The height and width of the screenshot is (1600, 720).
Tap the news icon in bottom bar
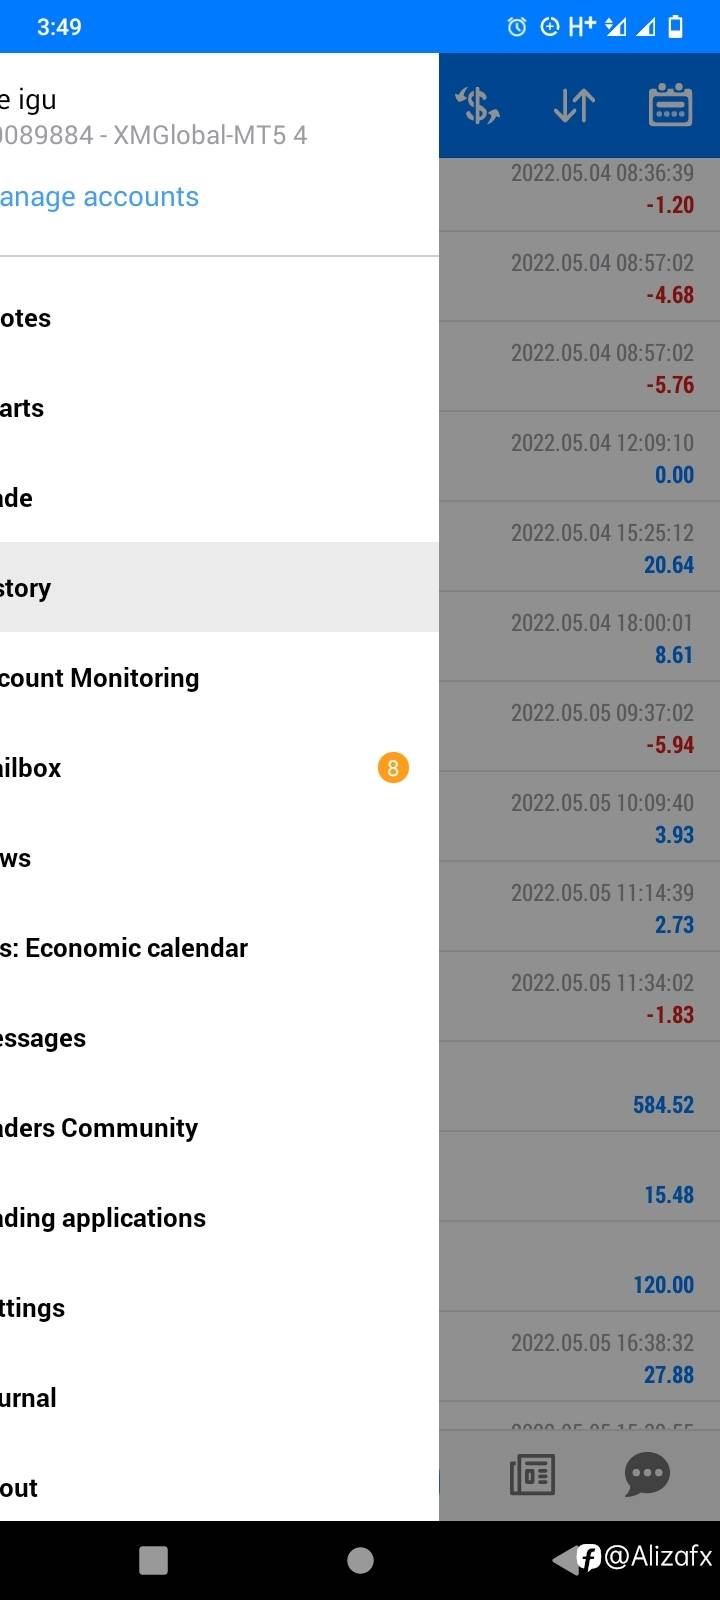tap(532, 1474)
